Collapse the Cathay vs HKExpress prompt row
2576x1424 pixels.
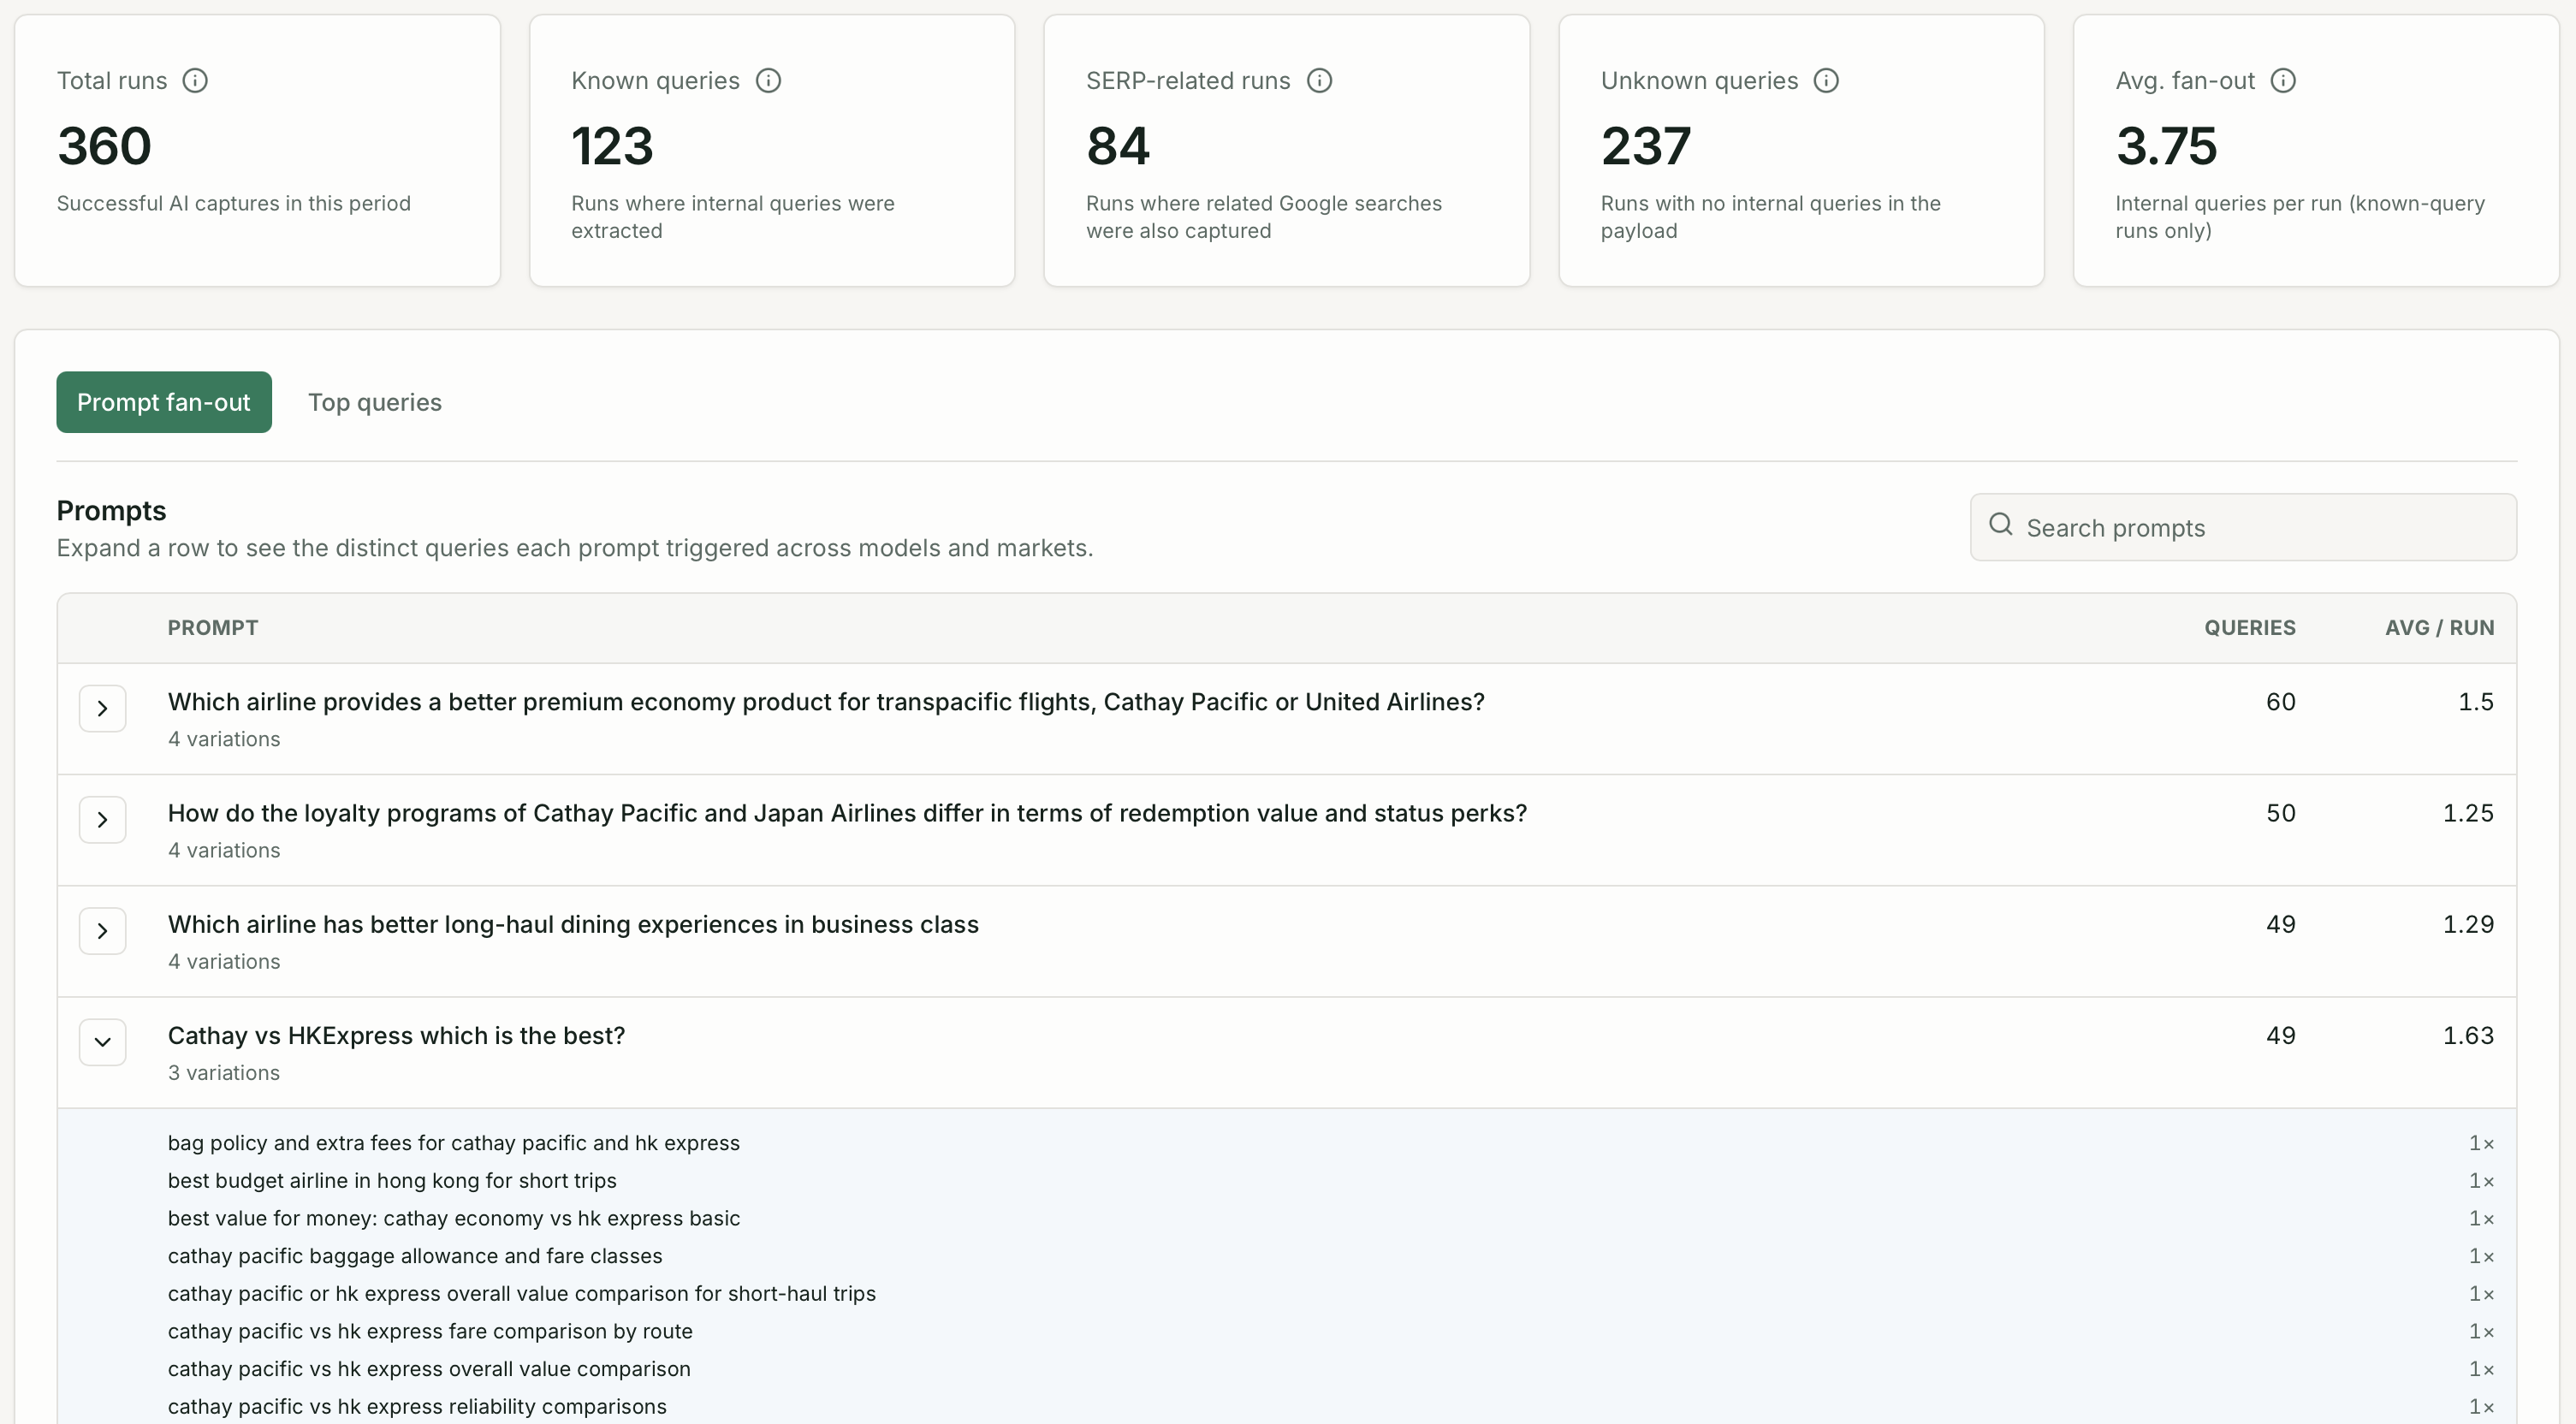point(102,1041)
